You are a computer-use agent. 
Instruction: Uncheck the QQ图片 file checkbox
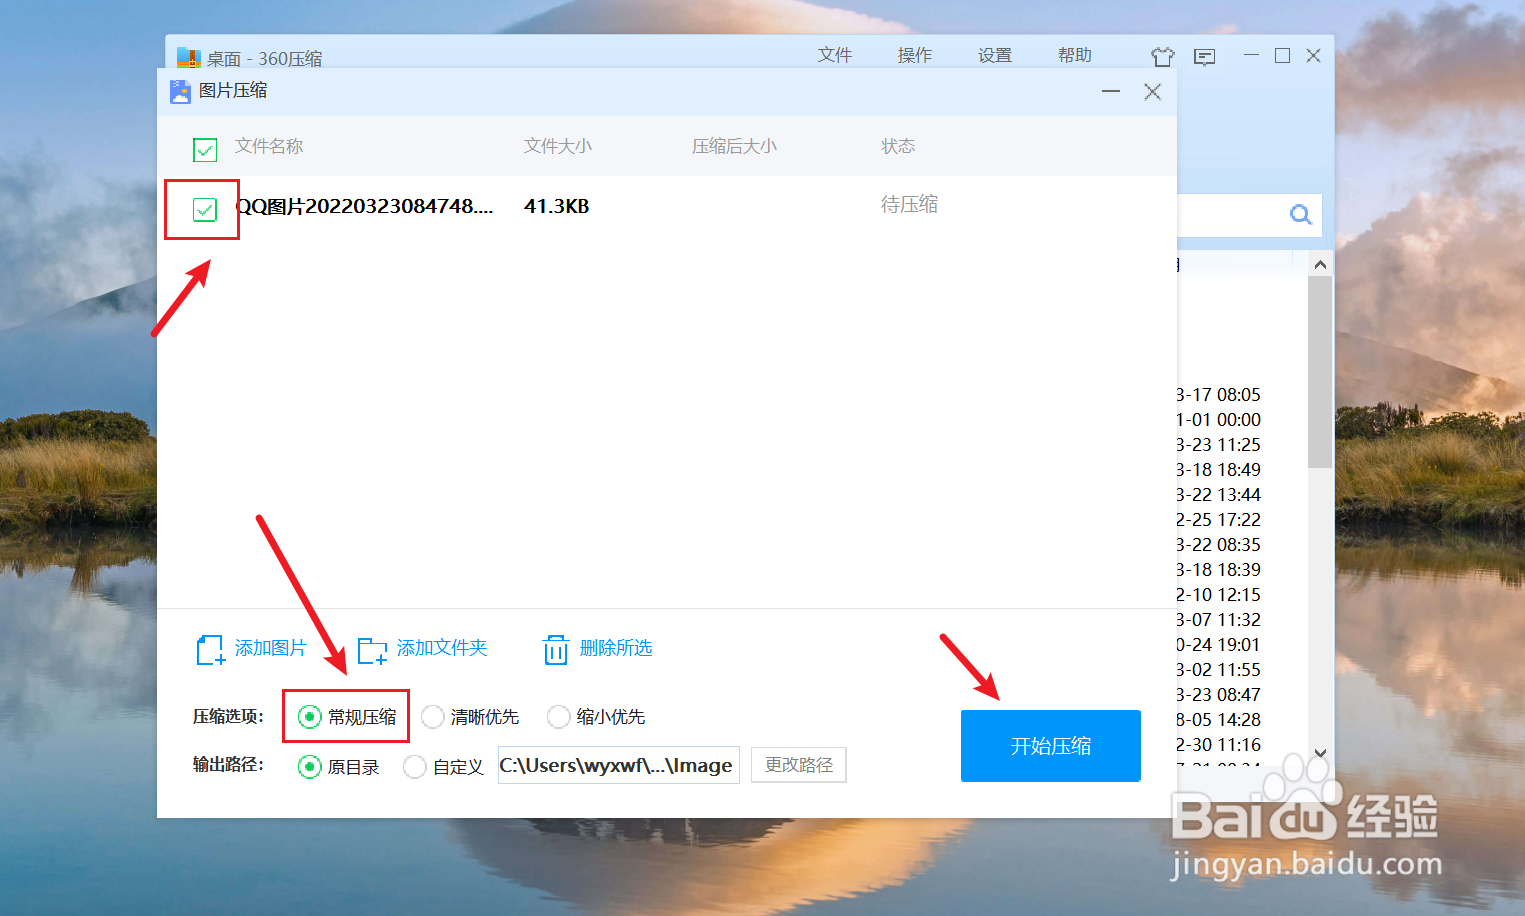(x=204, y=210)
